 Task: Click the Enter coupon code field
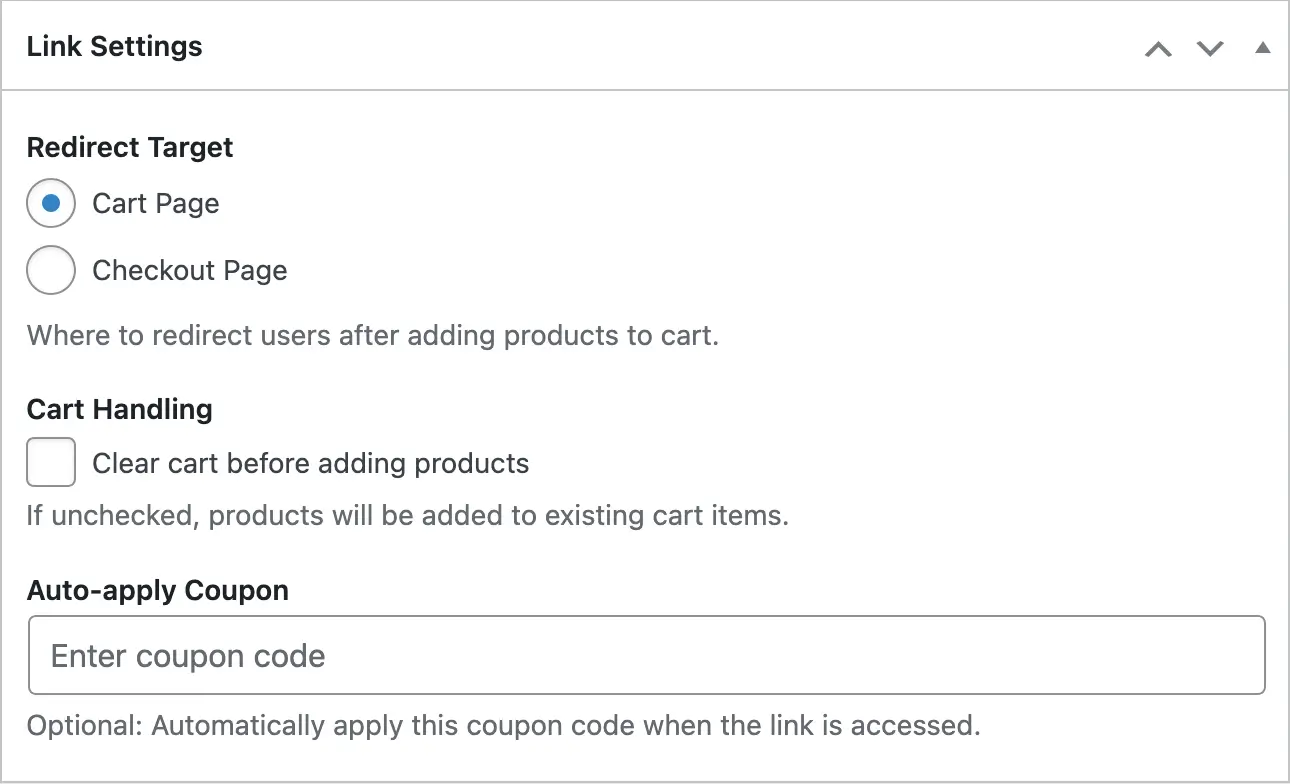(646, 656)
